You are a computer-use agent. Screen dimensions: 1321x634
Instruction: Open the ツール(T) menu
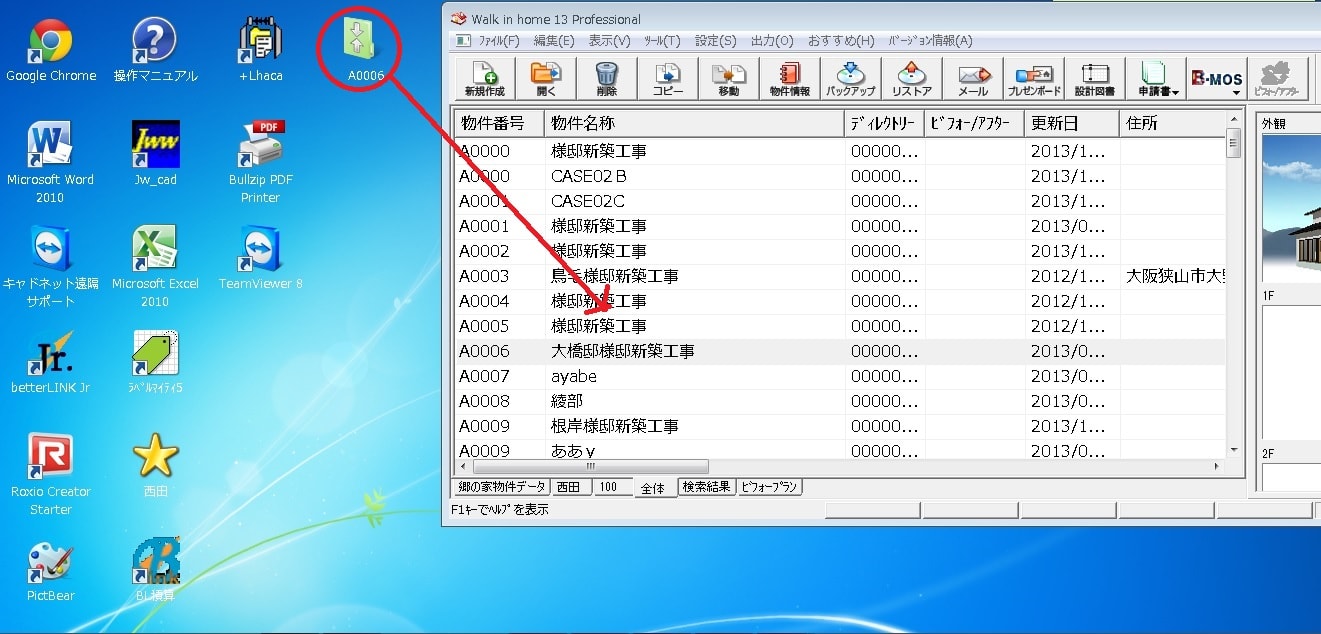click(662, 41)
